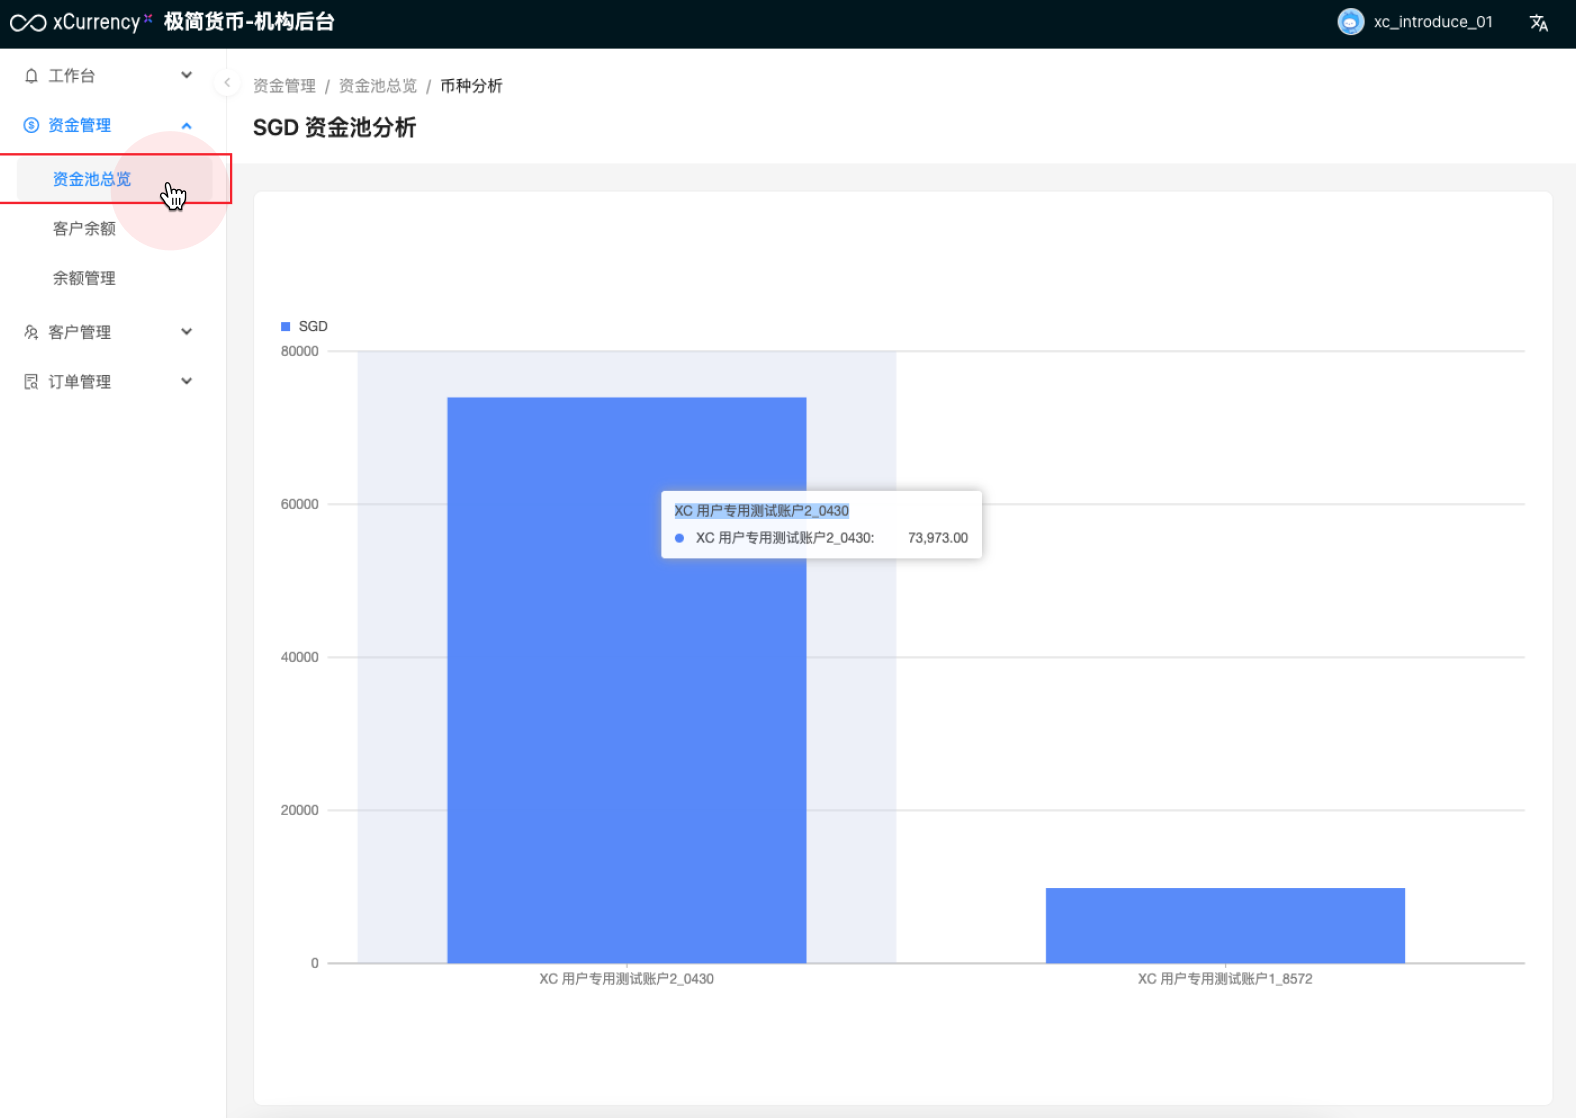Click the XC 用户专用测试账户1_8572 bar
The width and height of the screenshot is (1576, 1118).
click(x=1225, y=925)
